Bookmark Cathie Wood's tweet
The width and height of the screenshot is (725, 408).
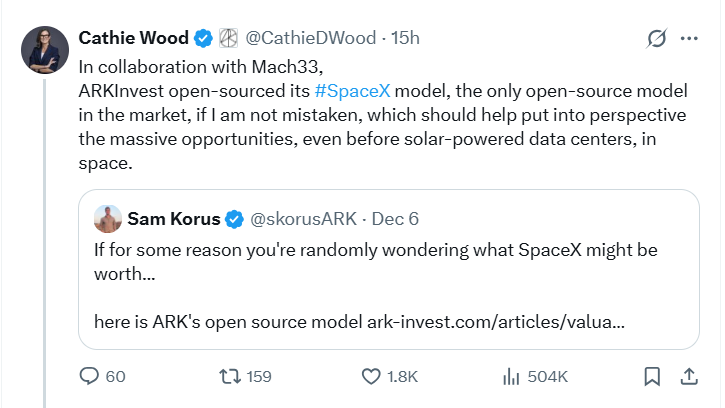[651, 376]
